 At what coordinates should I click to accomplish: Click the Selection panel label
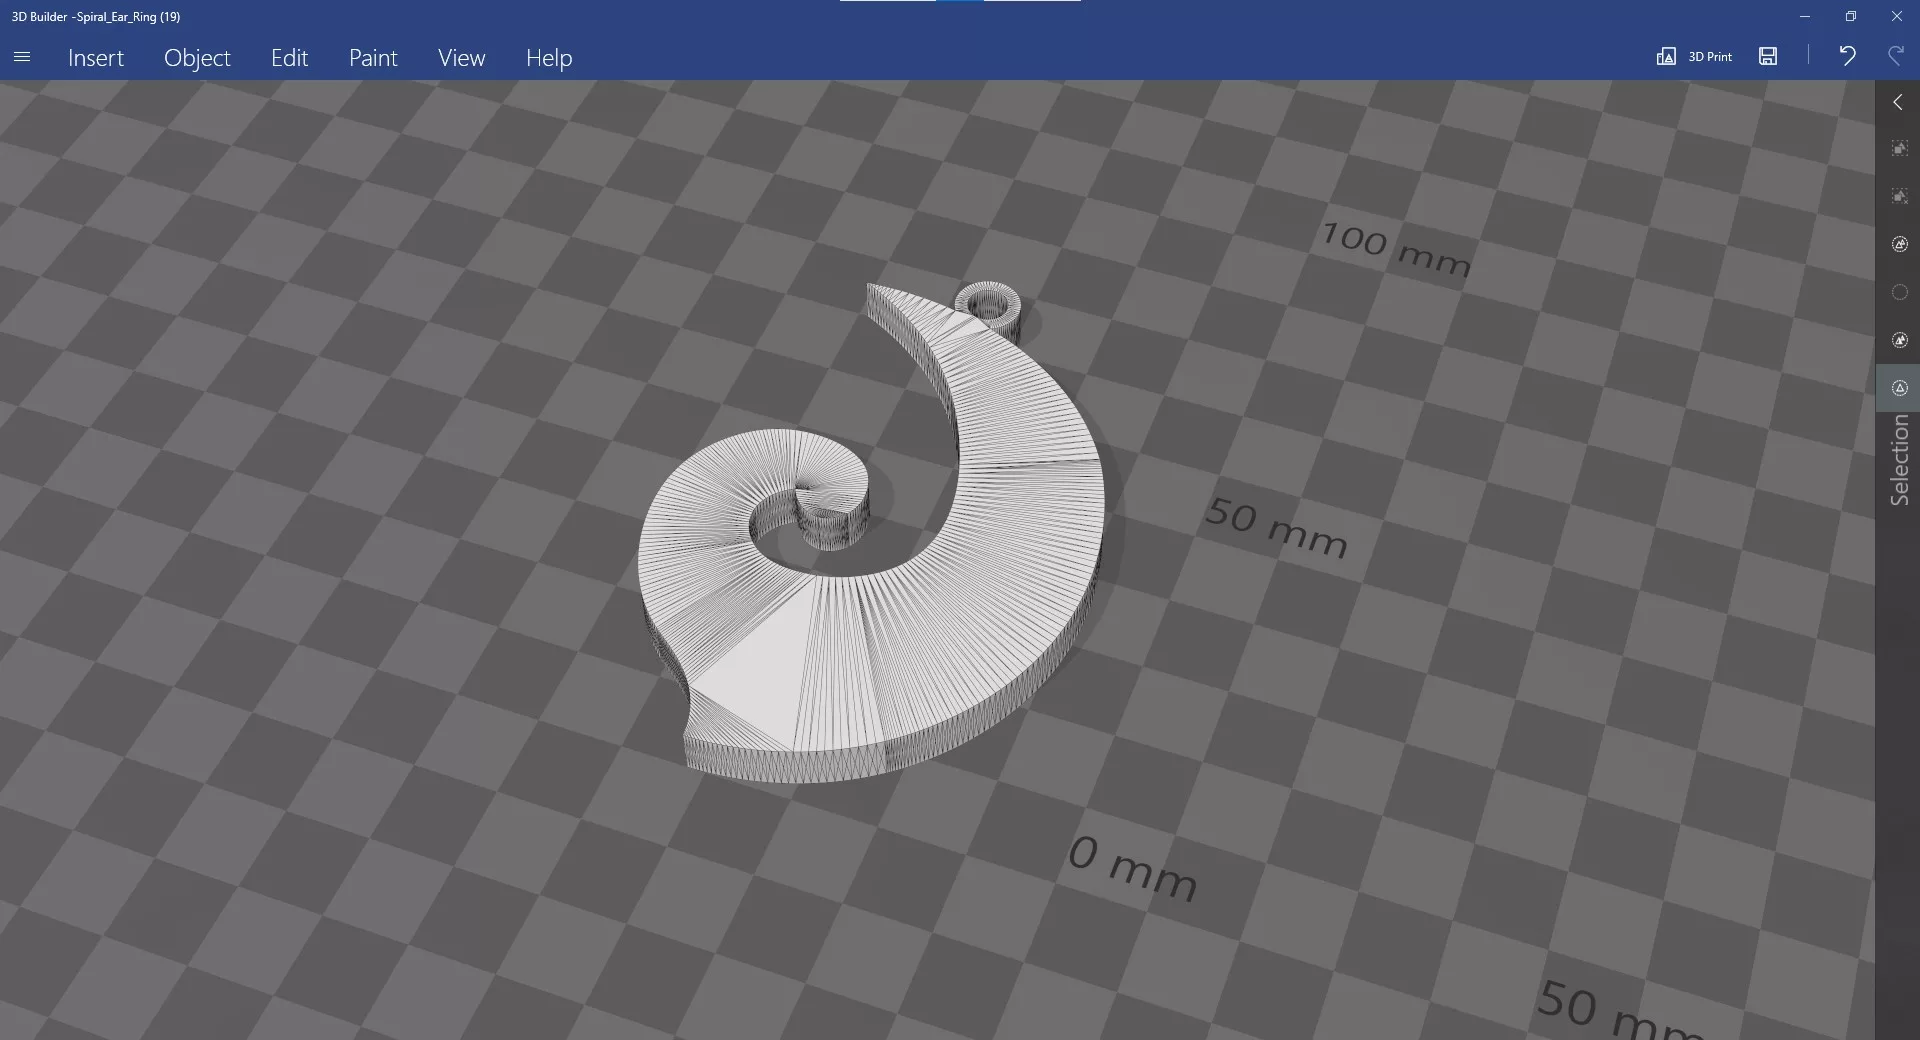tap(1899, 460)
